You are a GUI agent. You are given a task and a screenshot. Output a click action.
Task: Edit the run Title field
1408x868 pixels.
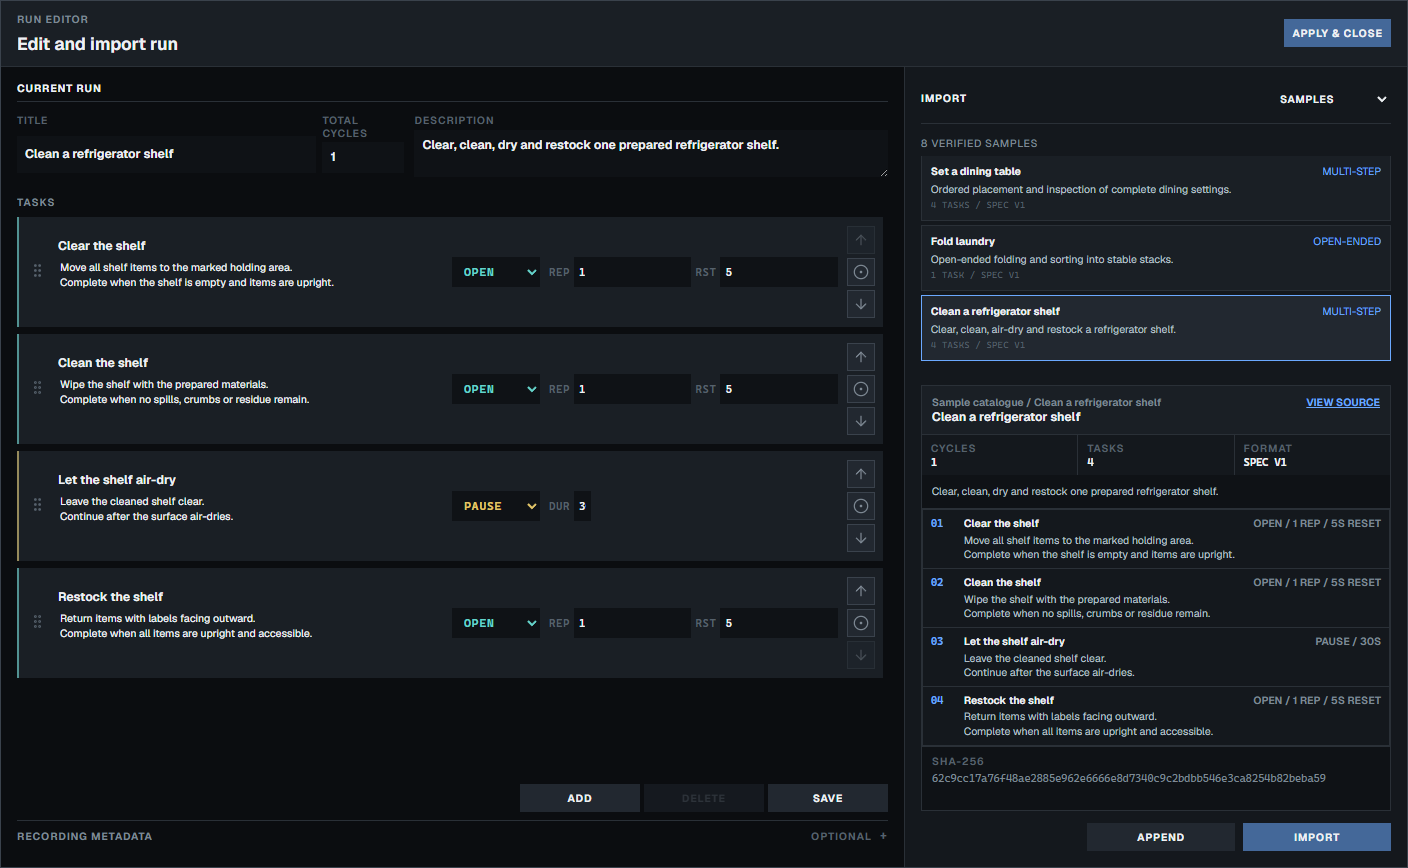coord(166,154)
